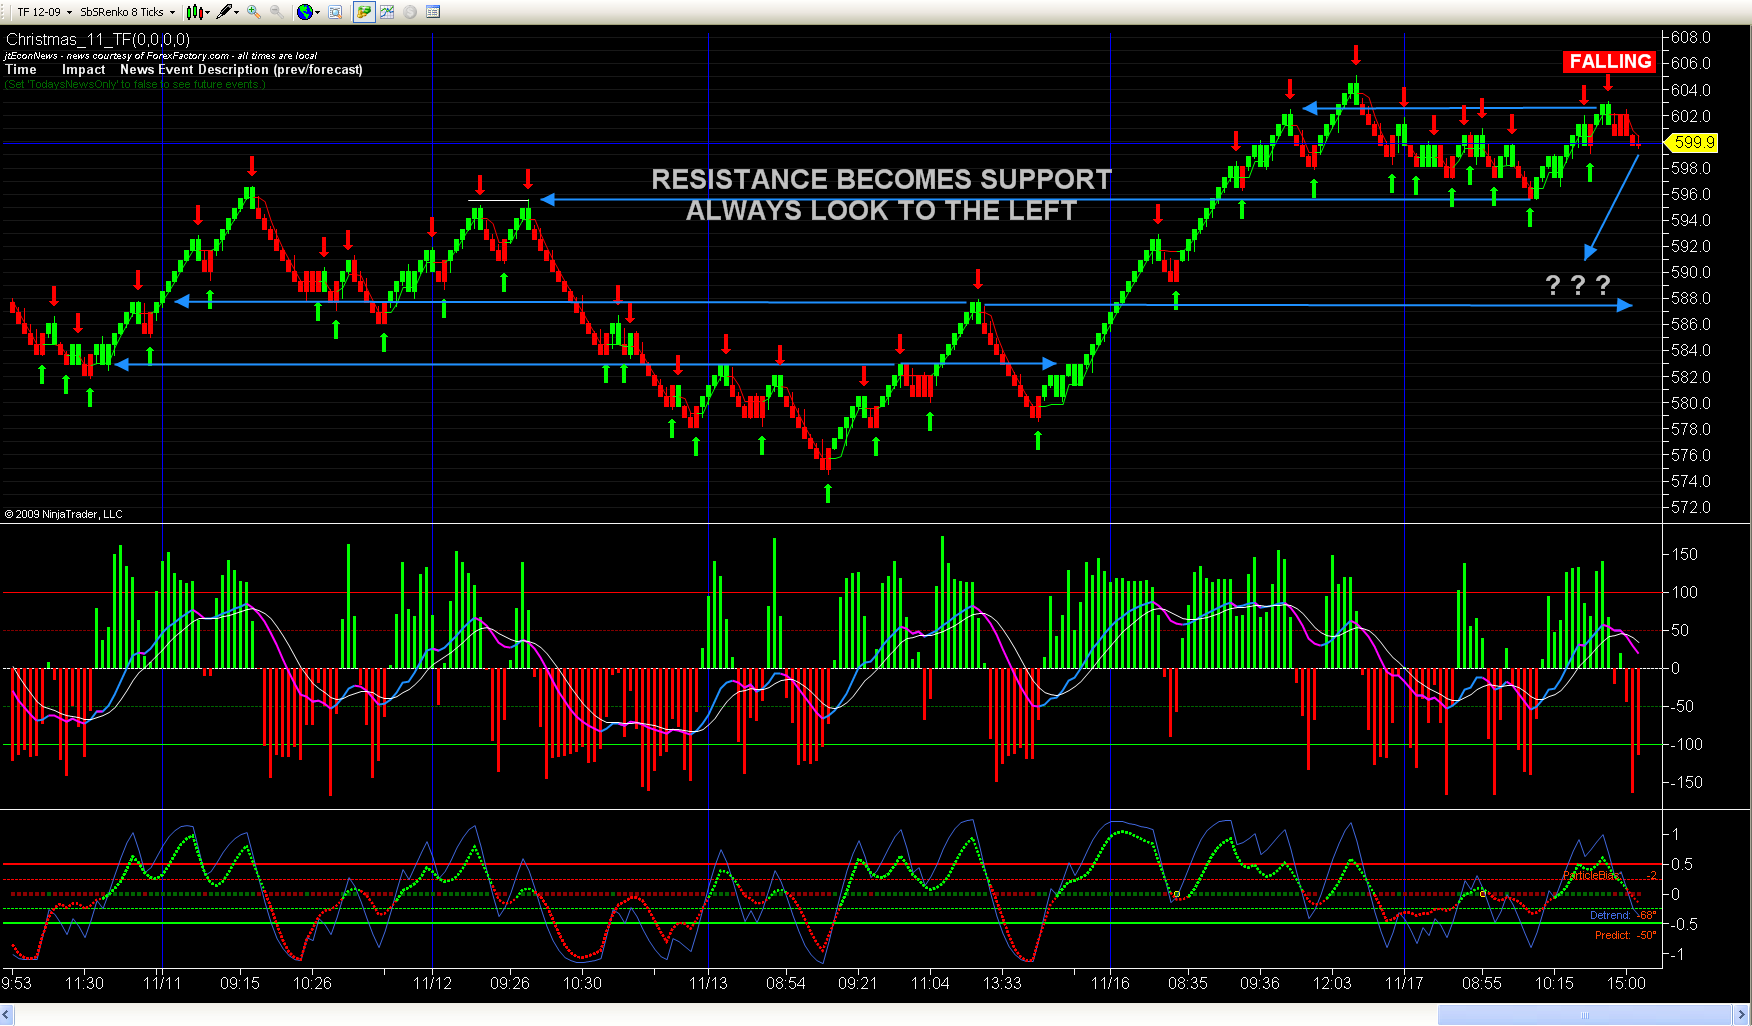Click the horizontal scrollbar thumb
The image size is (1752, 1026).
pos(1584,1015)
